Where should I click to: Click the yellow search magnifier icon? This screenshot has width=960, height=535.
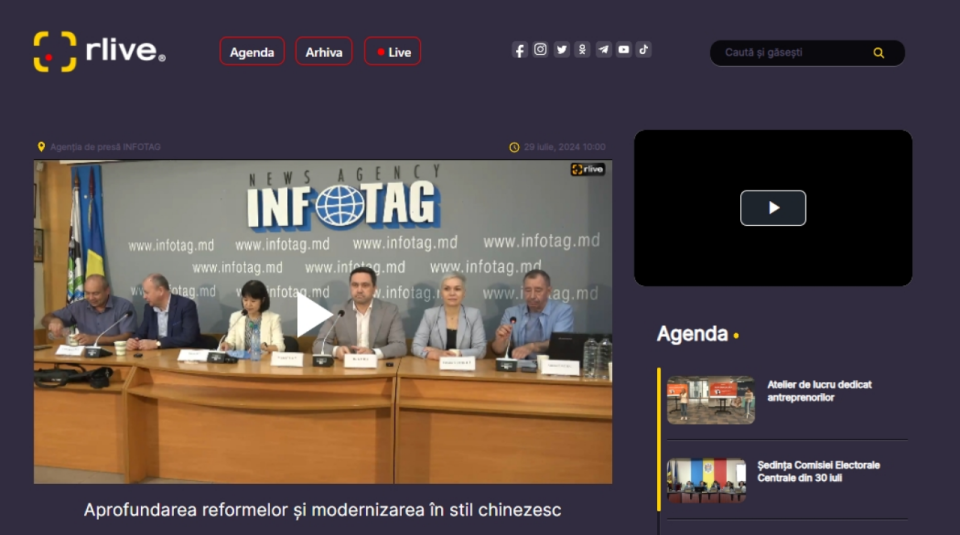[879, 53]
